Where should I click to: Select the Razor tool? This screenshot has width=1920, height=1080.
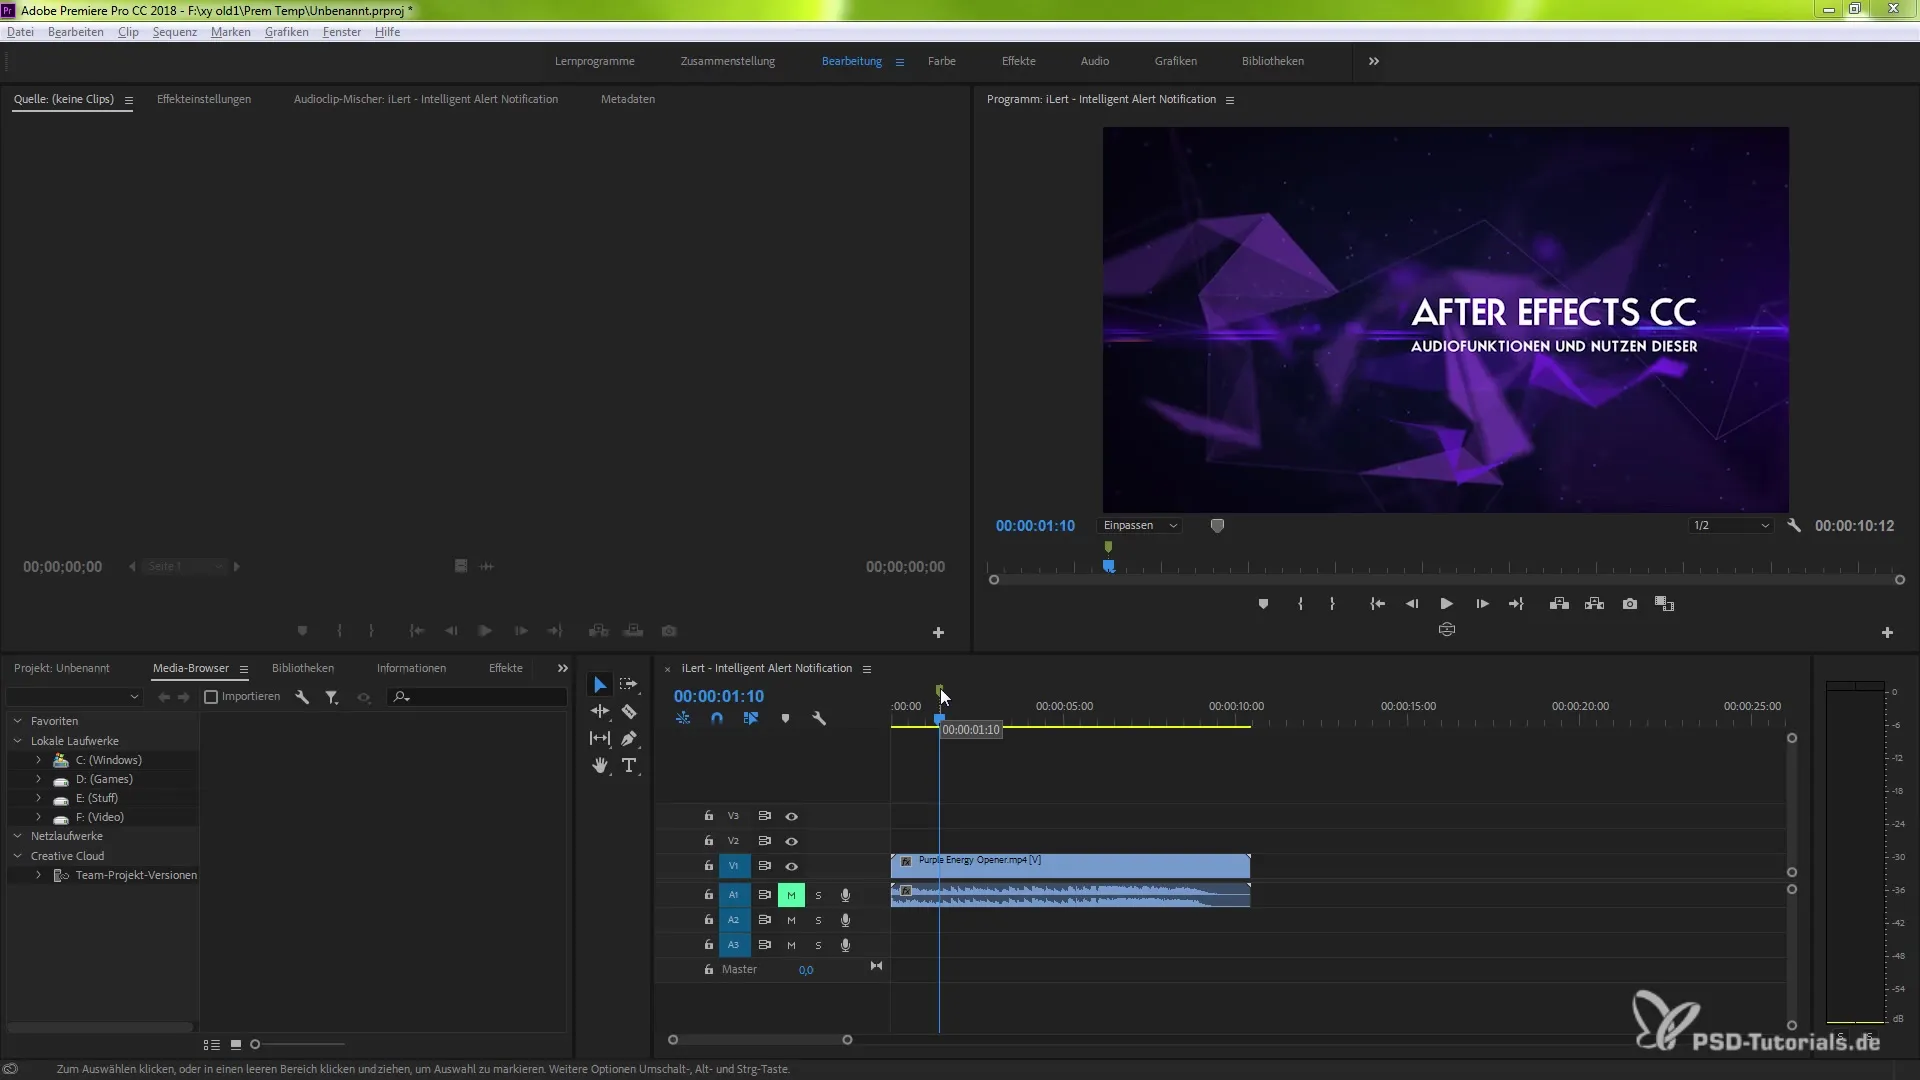[x=629, y=711]
